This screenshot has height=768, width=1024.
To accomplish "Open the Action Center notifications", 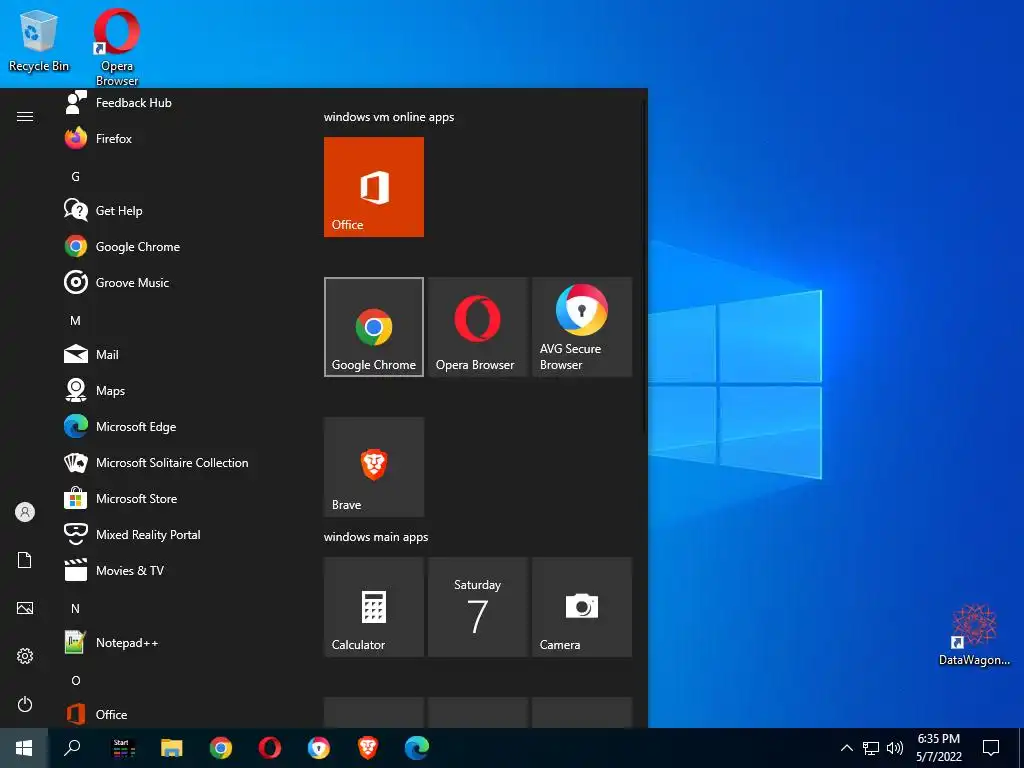I will click(x=991, y=748).
